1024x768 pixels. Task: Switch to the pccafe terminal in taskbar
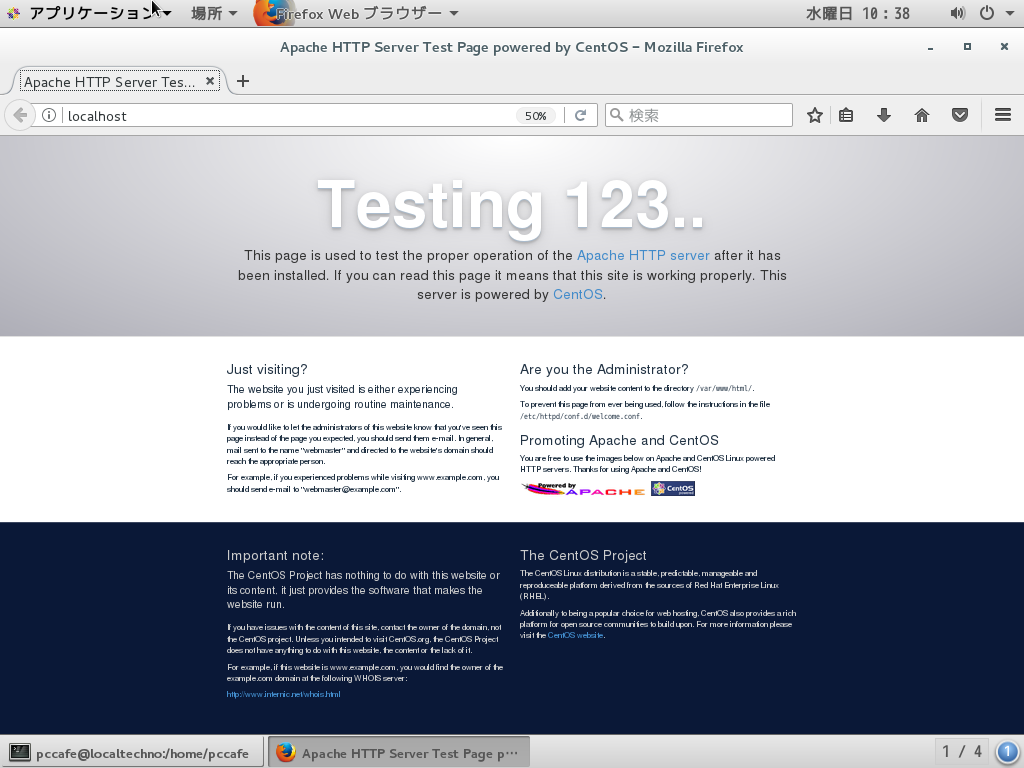coord(133,753)
